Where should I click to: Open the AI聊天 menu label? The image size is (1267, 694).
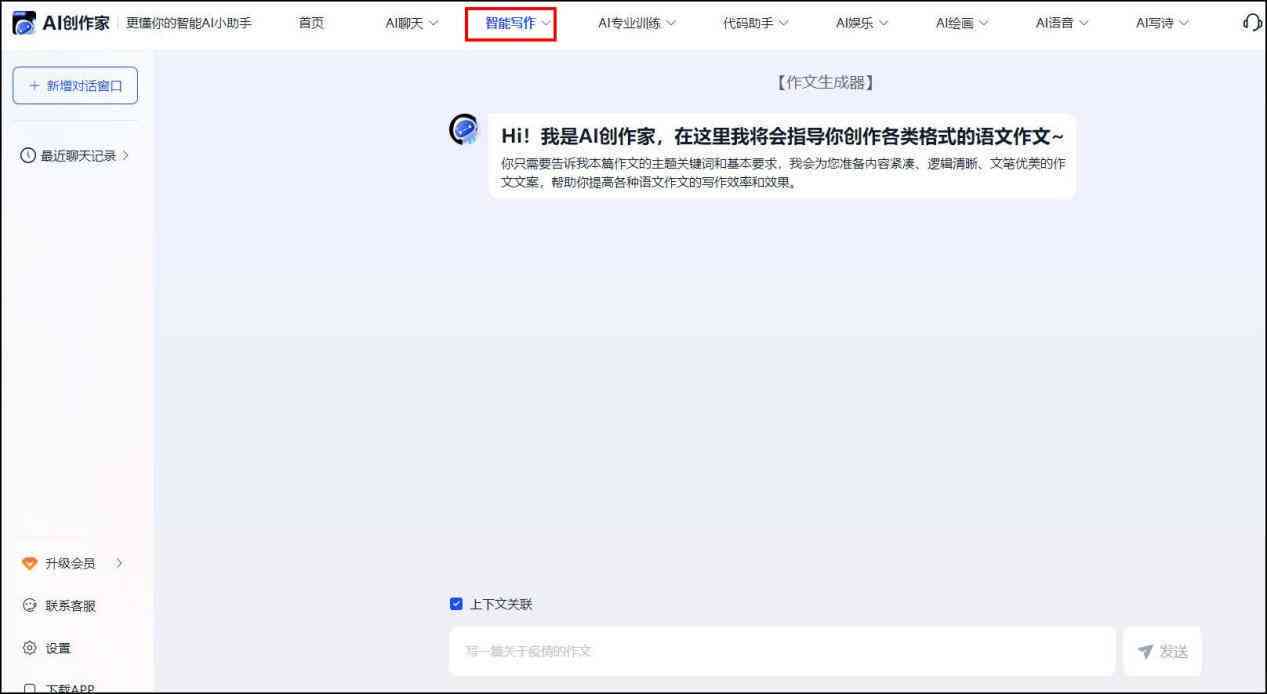pyautogui.click(x=405, y=23)
